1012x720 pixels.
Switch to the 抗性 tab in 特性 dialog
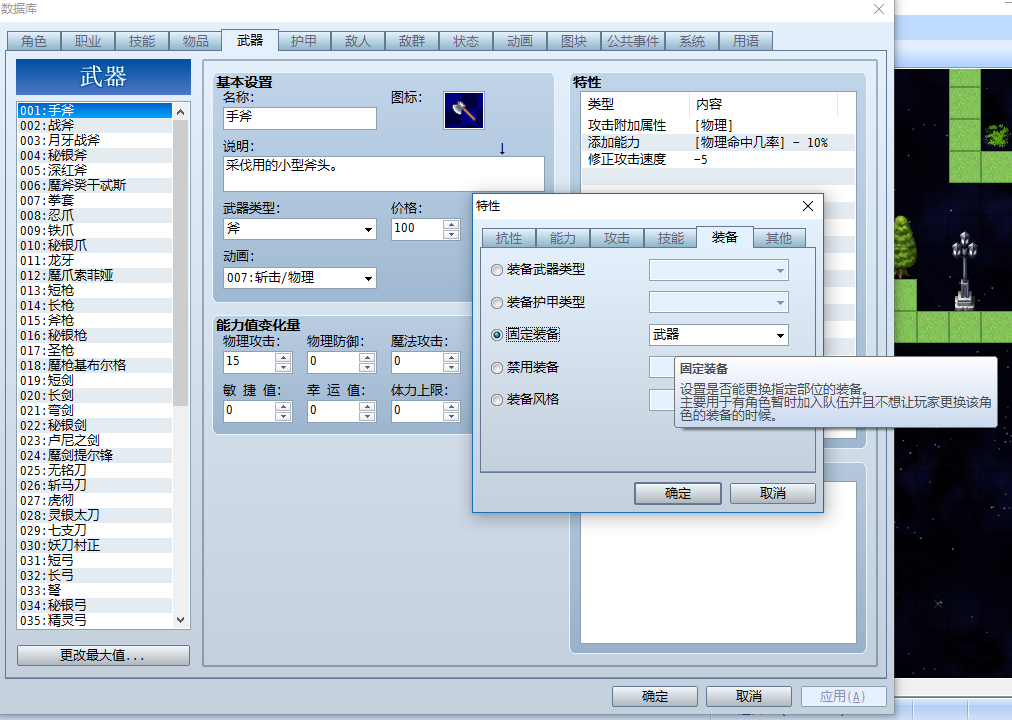pyautogui.click(x=509, y=238)
